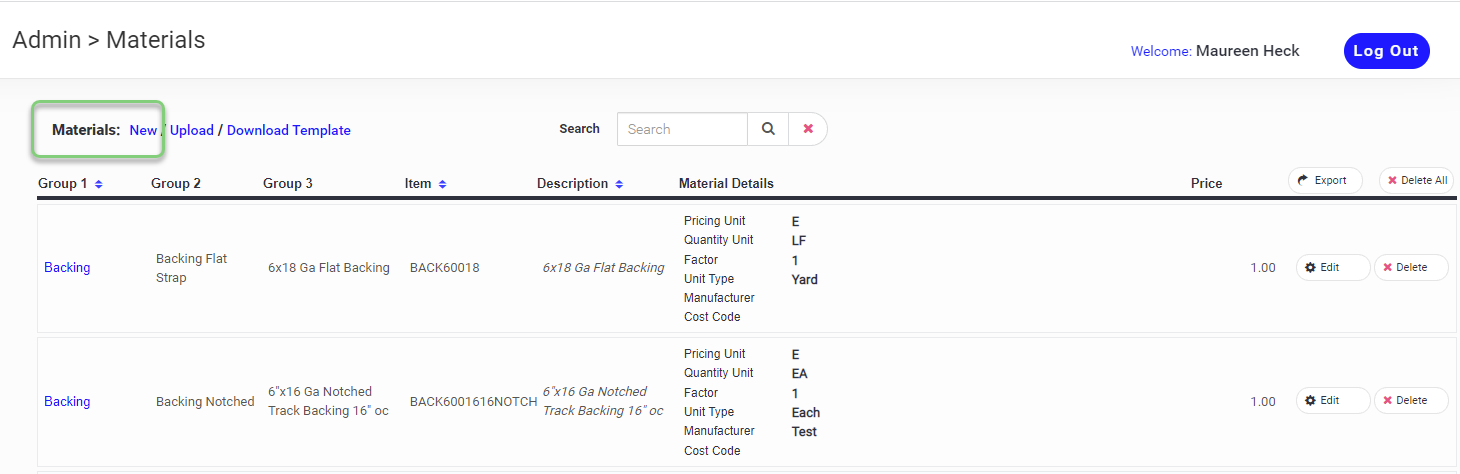
Task: Click Unit Type value Each
Action: (806, 413)
